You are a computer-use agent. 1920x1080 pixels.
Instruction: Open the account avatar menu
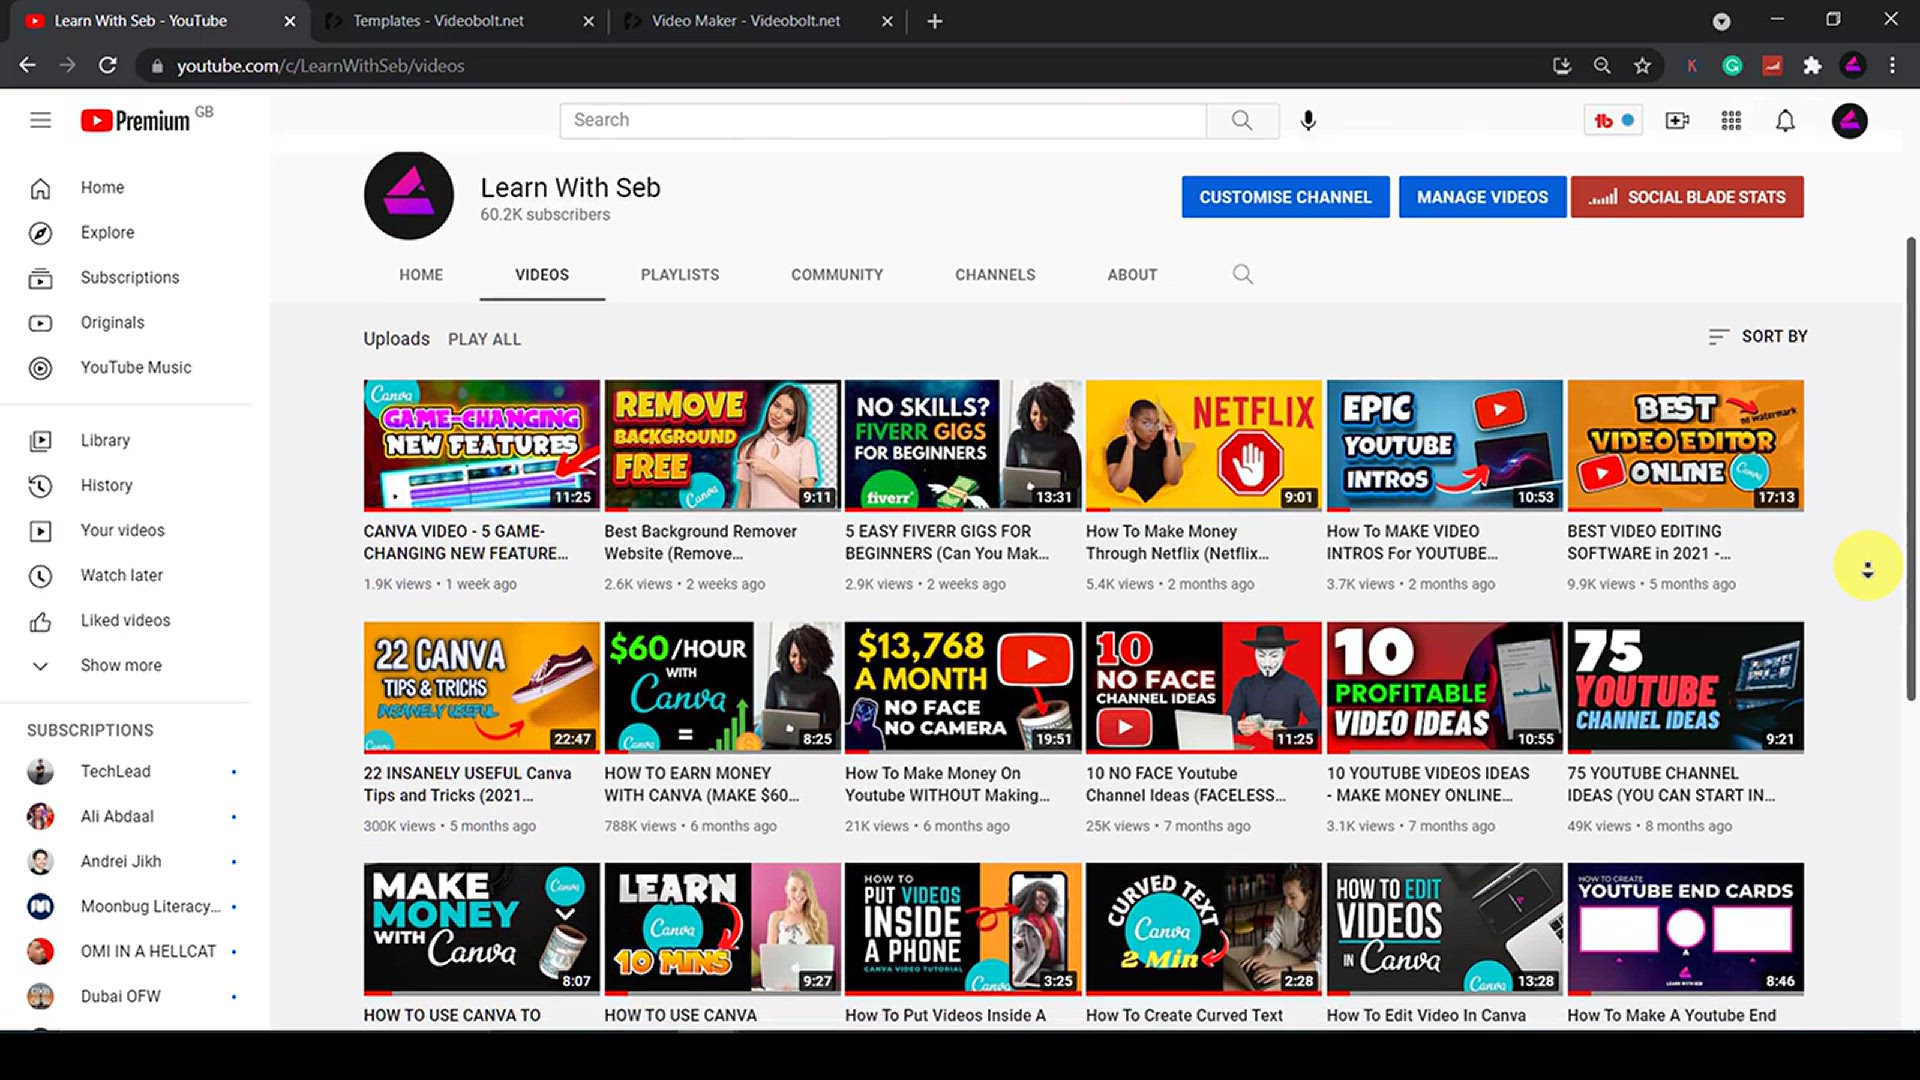(1849, 120)
